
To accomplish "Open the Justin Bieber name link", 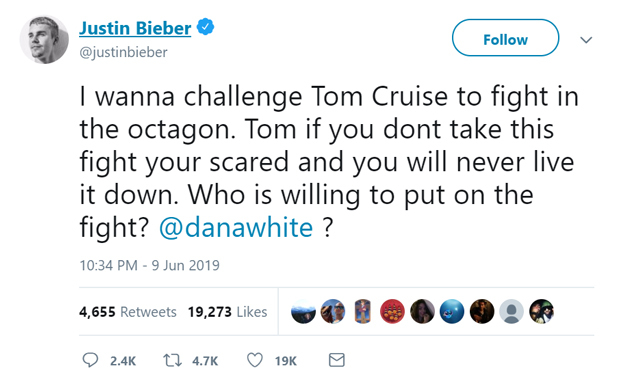I will tap(135, 28).
